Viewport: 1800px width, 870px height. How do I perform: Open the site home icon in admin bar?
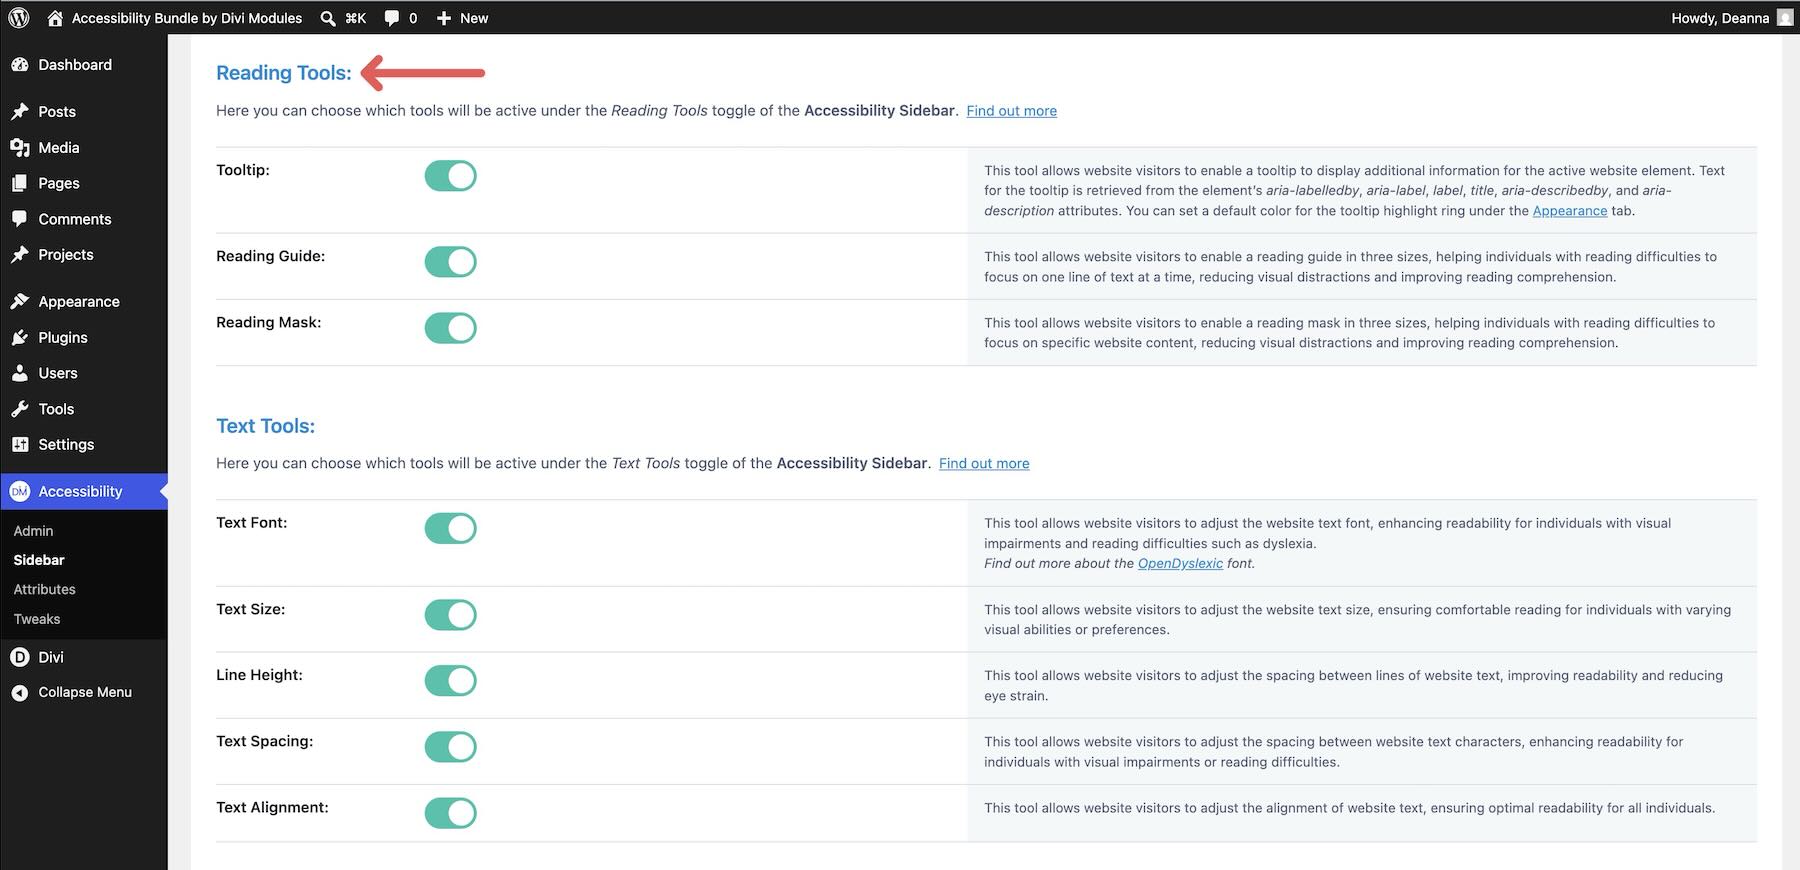pyautogui.click(x=56, y=18)
